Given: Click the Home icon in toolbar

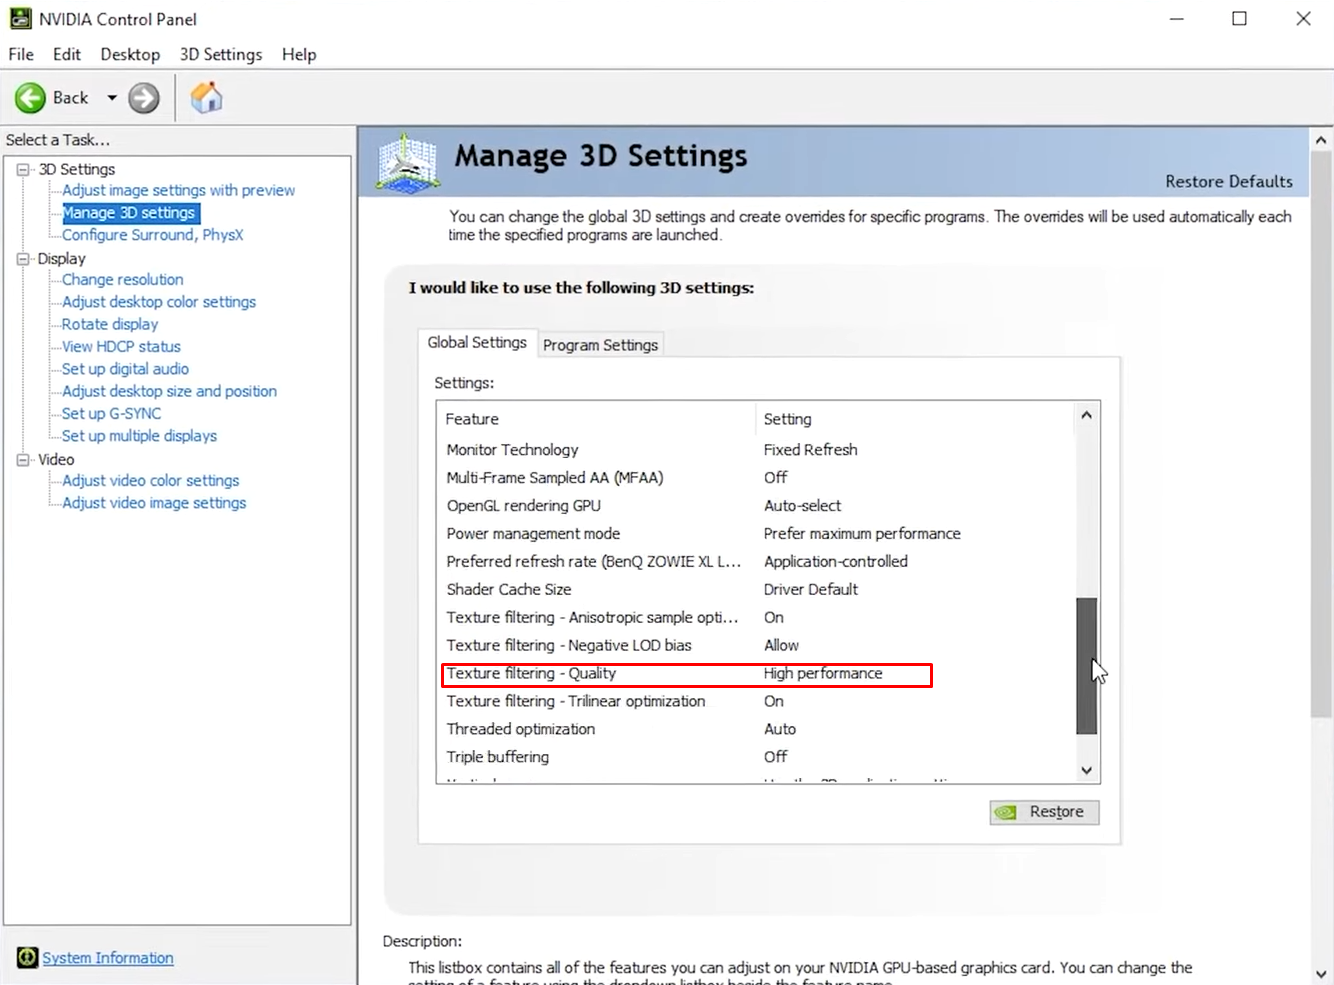Looking at the screenshot, I should (x=206, y=98).
